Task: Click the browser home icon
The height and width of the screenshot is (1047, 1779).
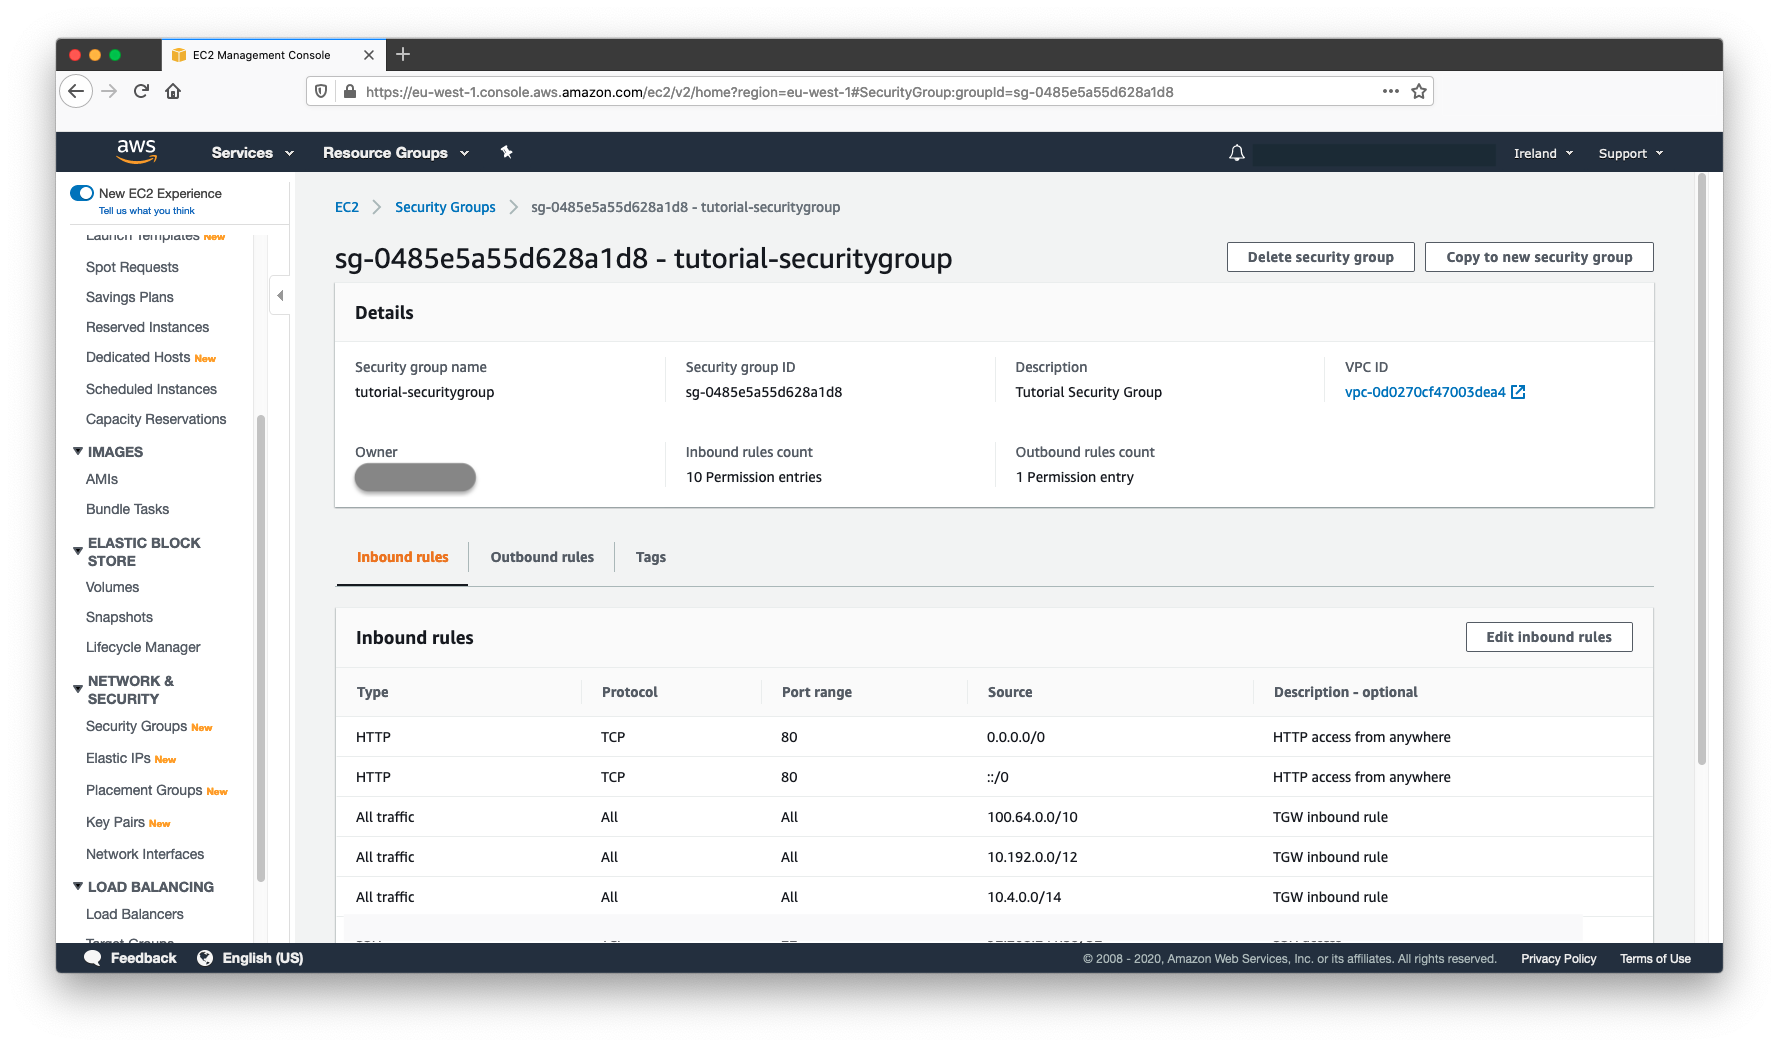Action: (x=173, y=91)
